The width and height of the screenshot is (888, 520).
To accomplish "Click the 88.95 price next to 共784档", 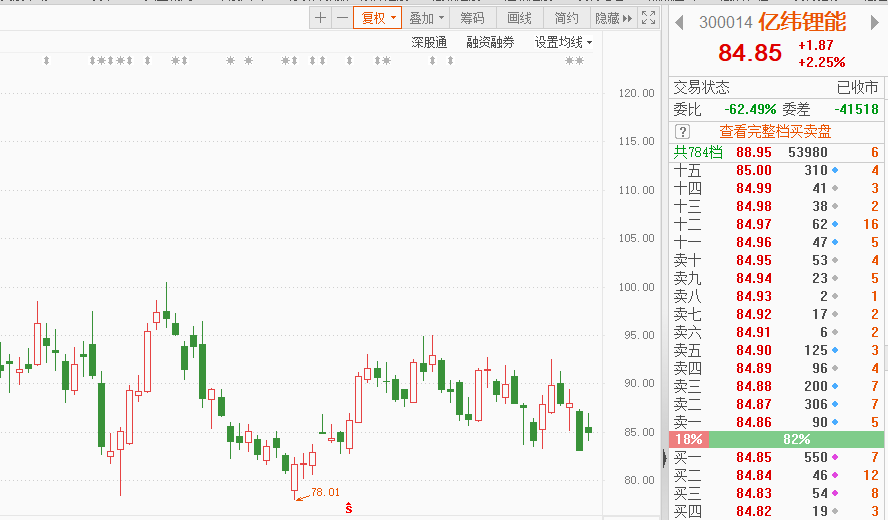I will (x=754, y=152).
